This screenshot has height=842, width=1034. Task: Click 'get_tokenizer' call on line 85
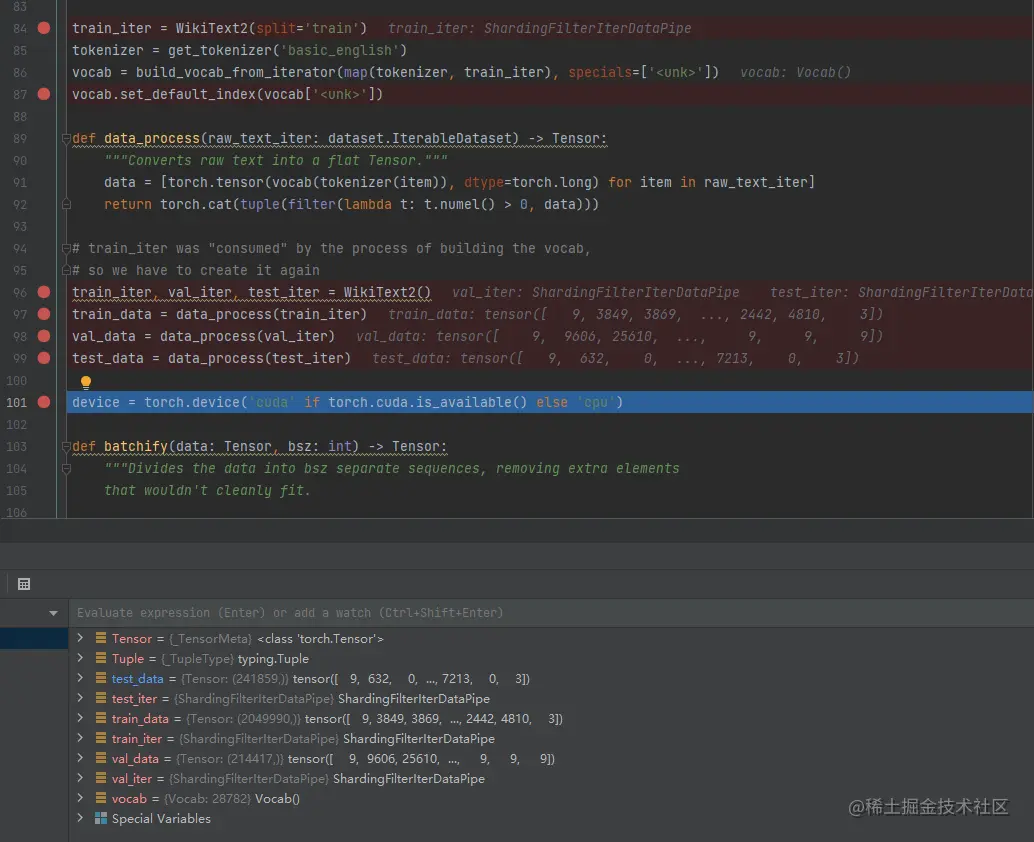(x=221, y=50)
